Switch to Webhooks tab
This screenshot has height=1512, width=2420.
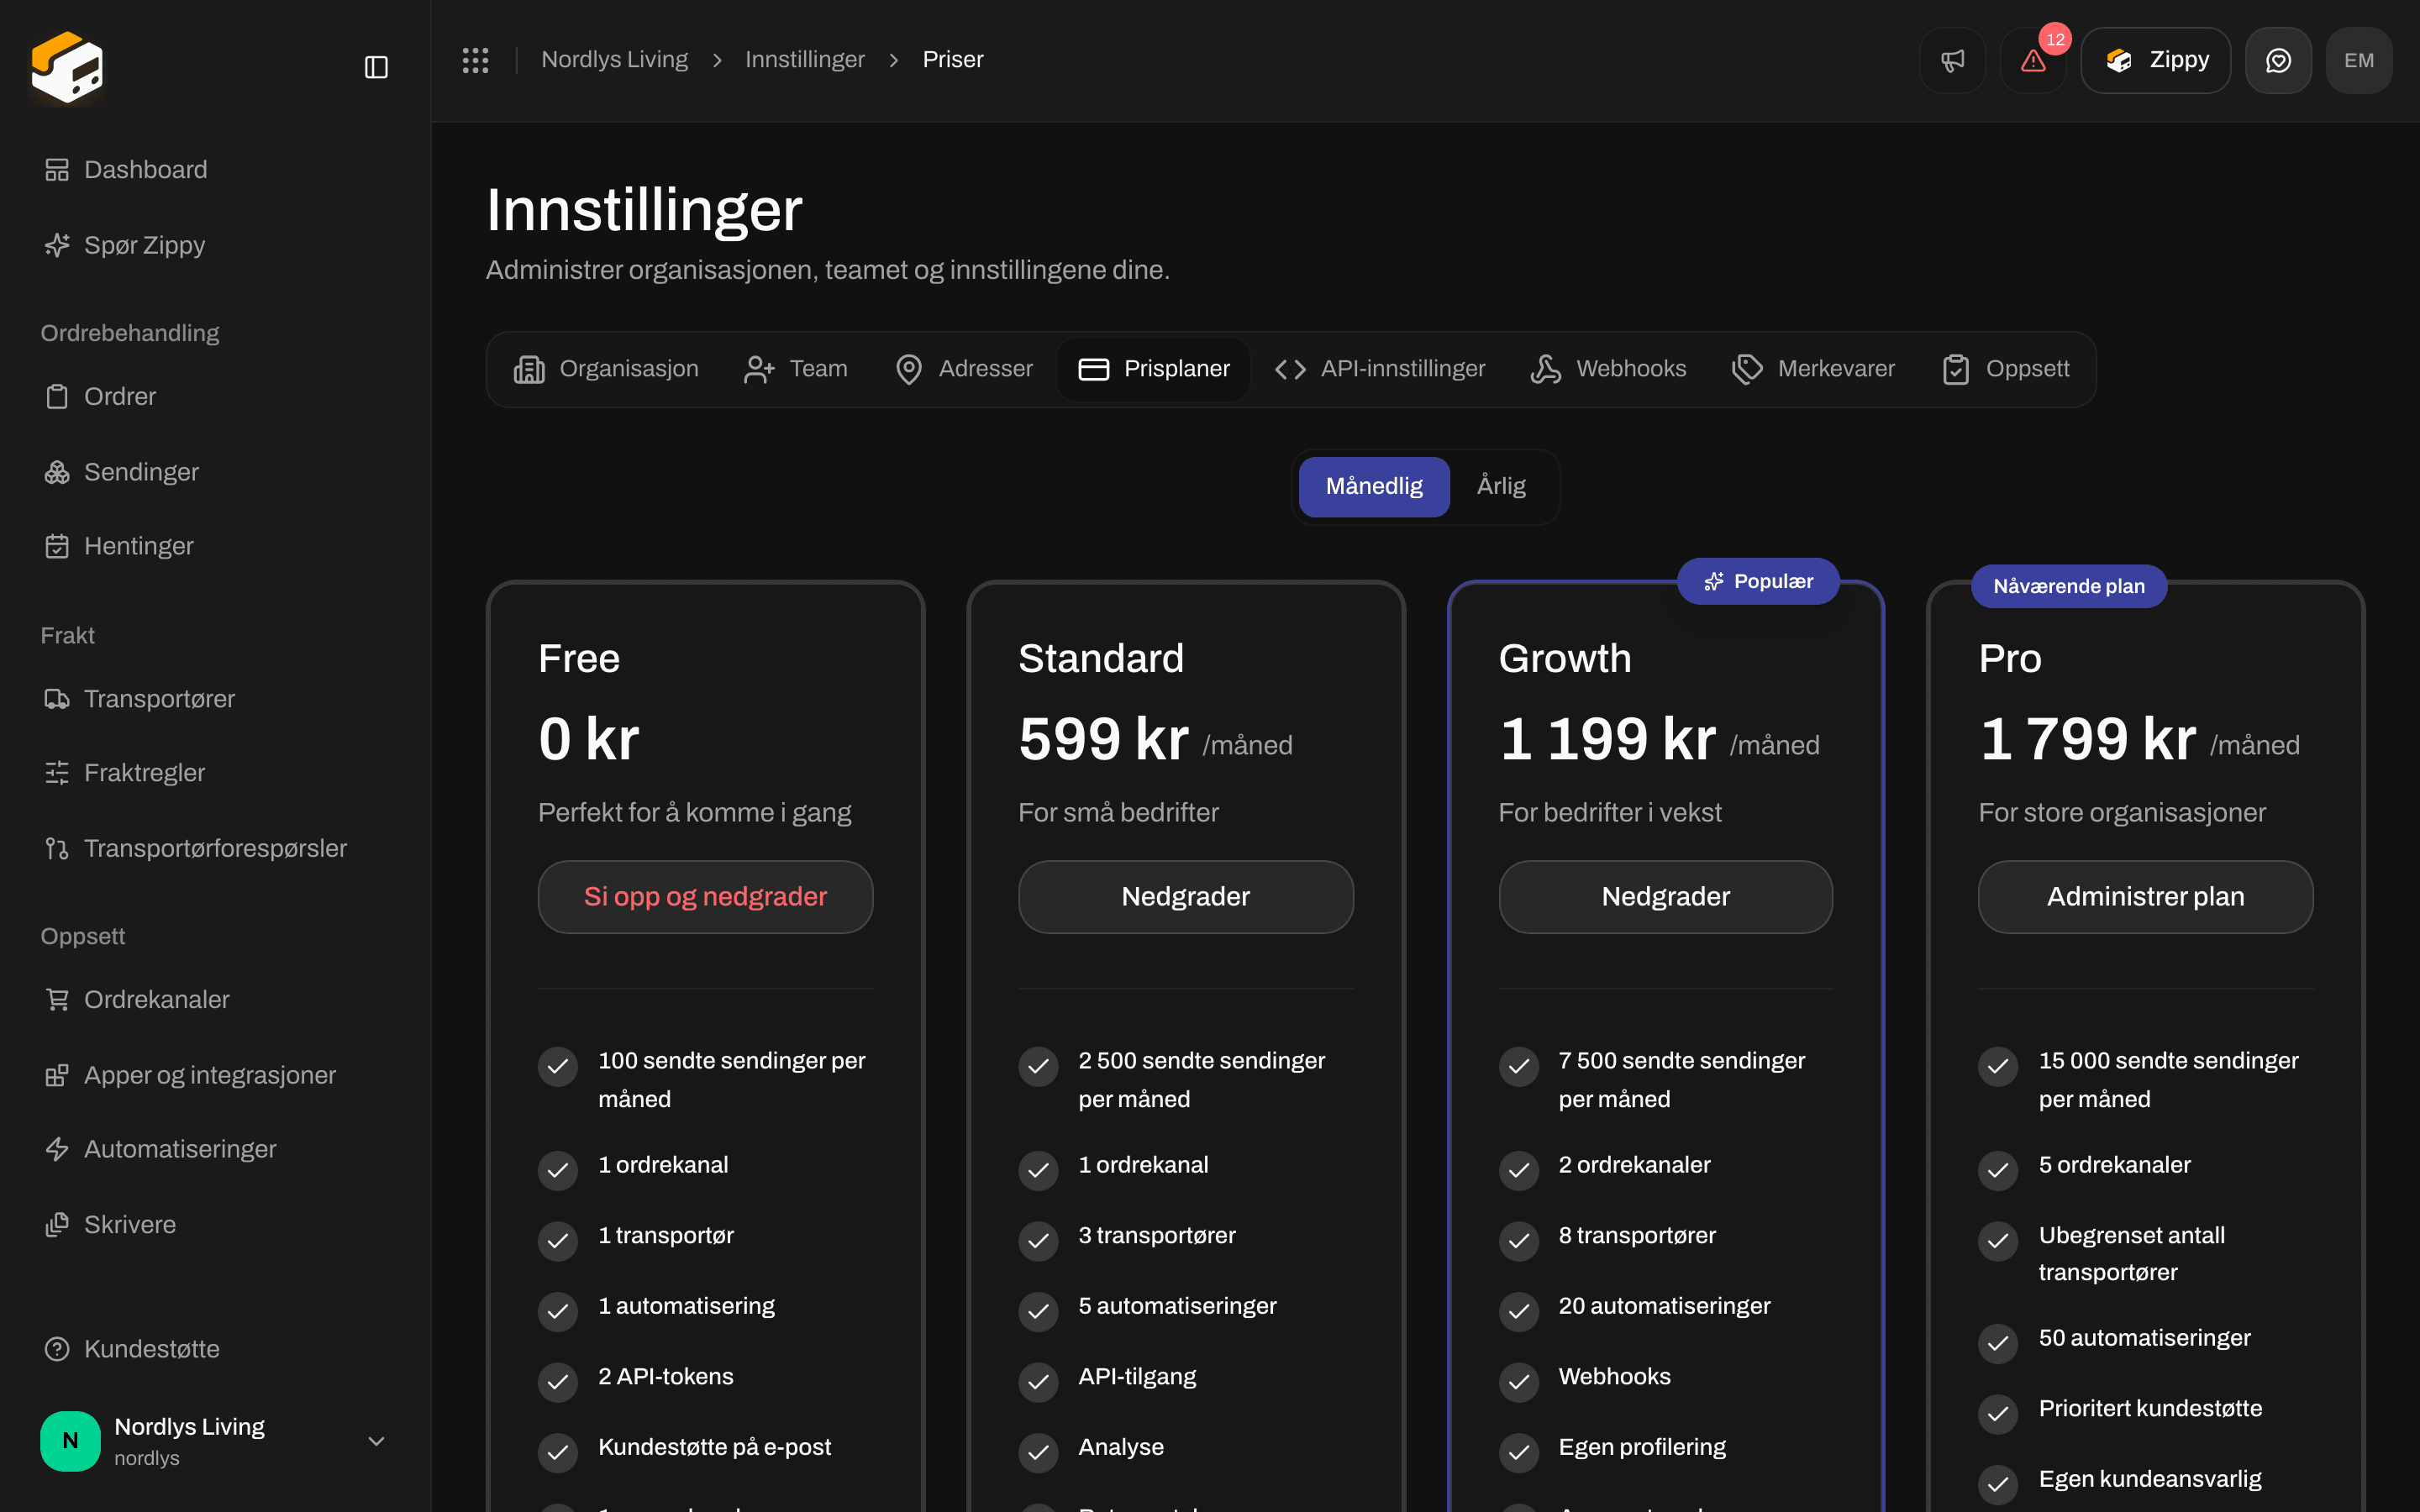1608,369
